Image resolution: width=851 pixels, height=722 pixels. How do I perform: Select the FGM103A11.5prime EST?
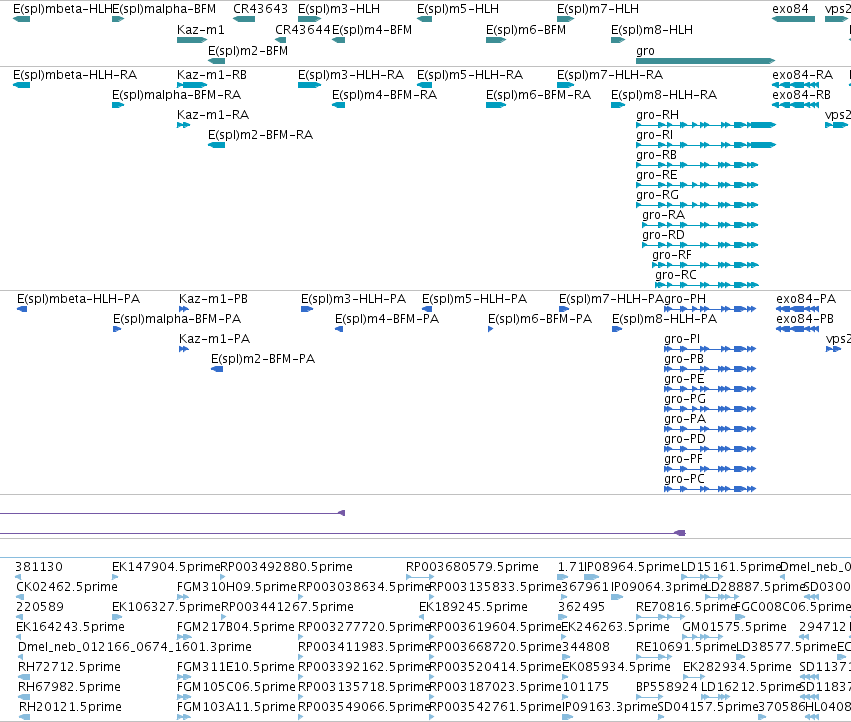point(184,717)
